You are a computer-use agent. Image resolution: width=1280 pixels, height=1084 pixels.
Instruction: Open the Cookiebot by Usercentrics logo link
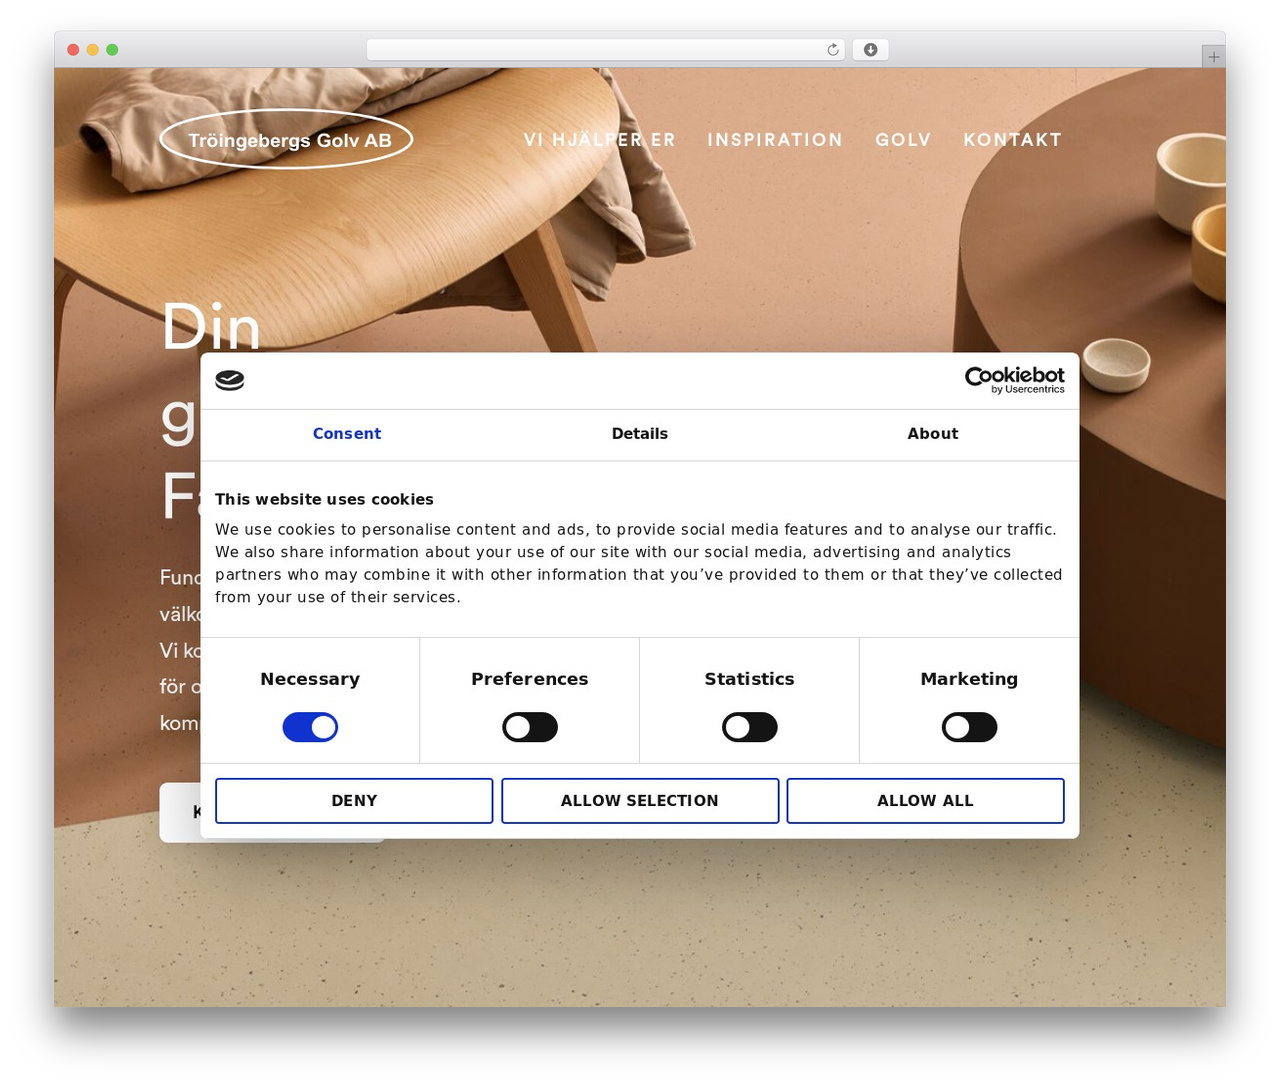[1014, 380]
